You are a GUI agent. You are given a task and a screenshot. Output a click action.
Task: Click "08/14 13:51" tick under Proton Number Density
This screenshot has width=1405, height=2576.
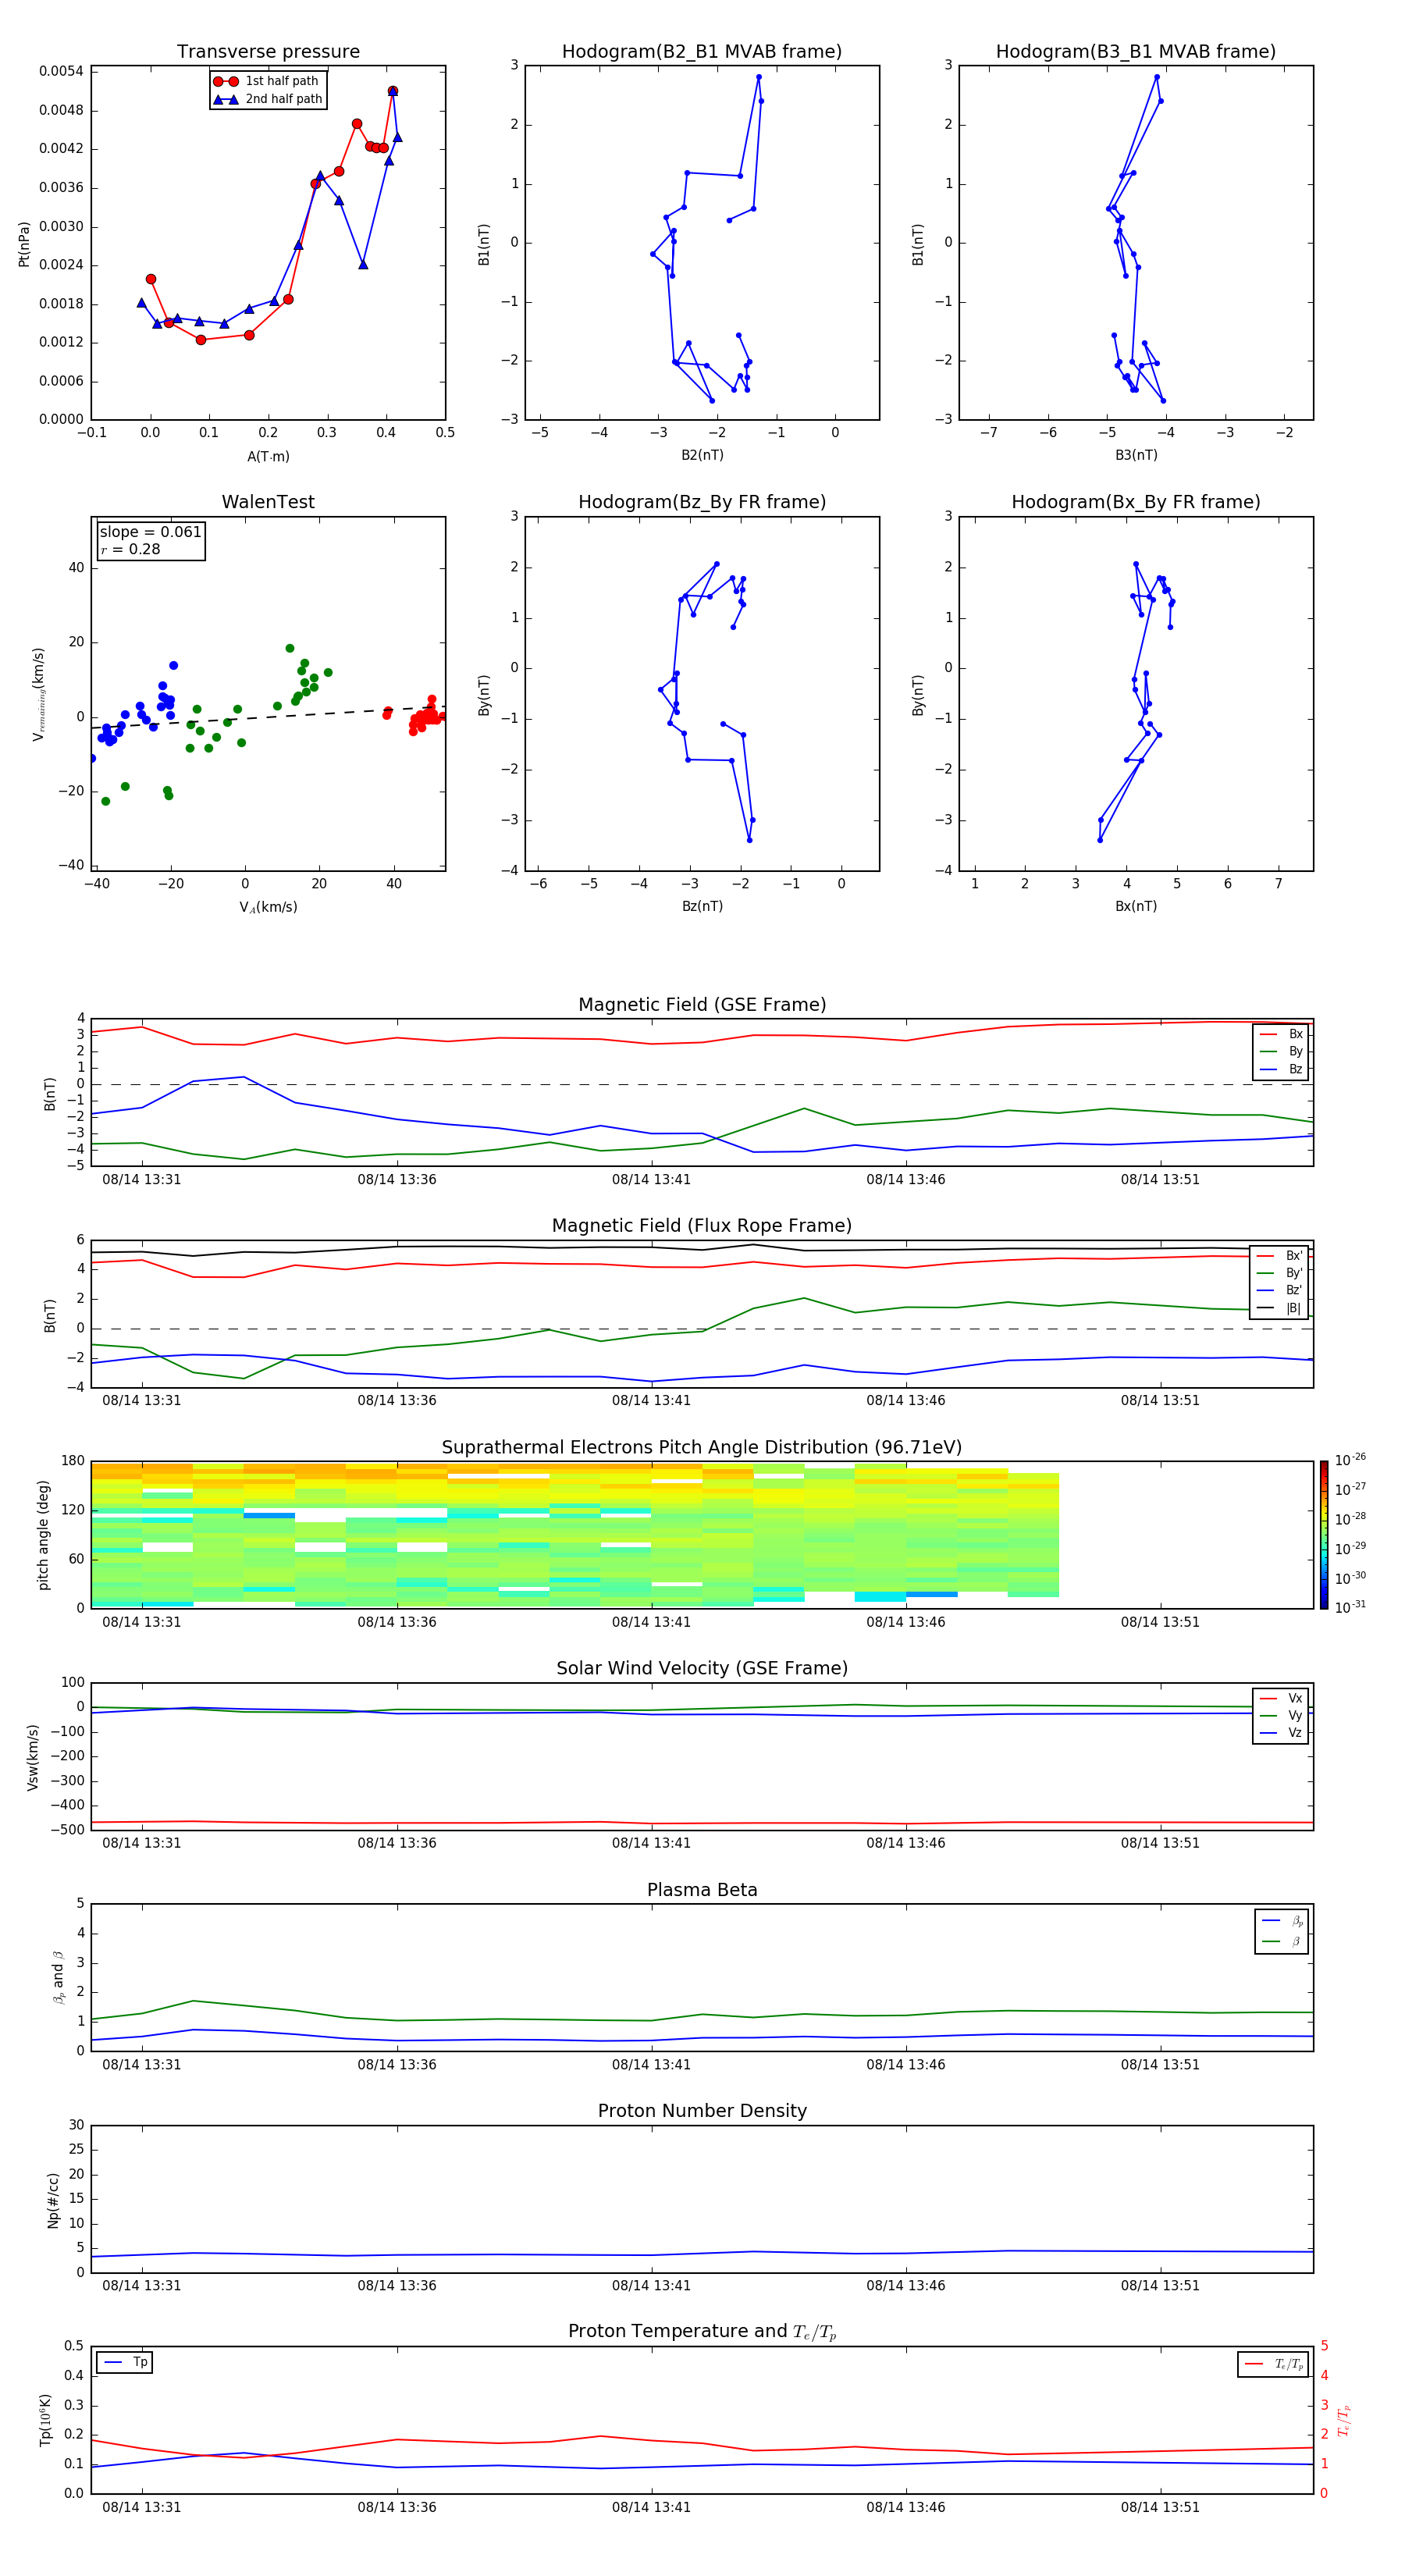pos(1160,2286)
